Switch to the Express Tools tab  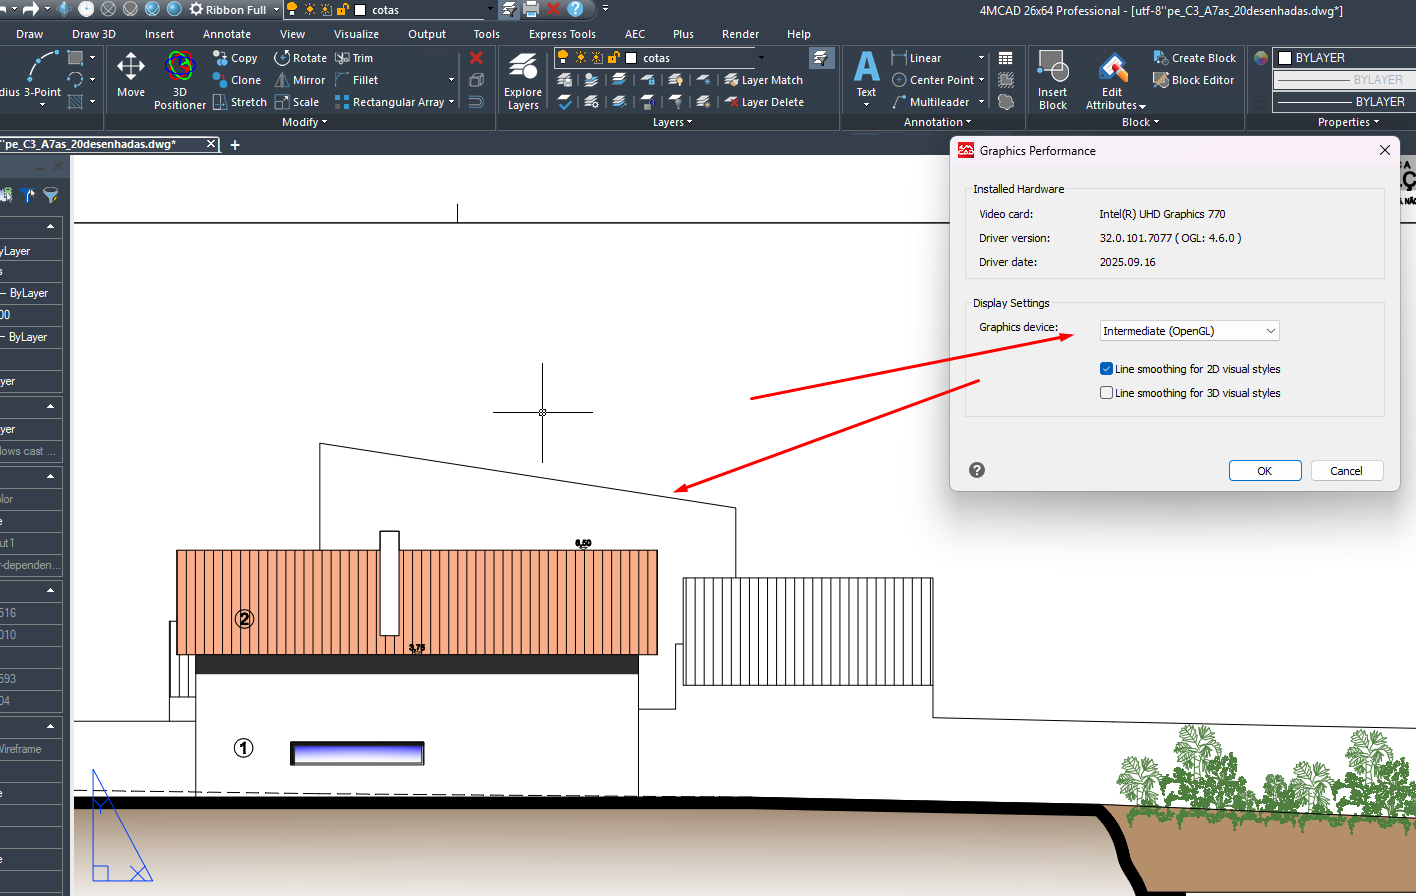pos(562,34)
